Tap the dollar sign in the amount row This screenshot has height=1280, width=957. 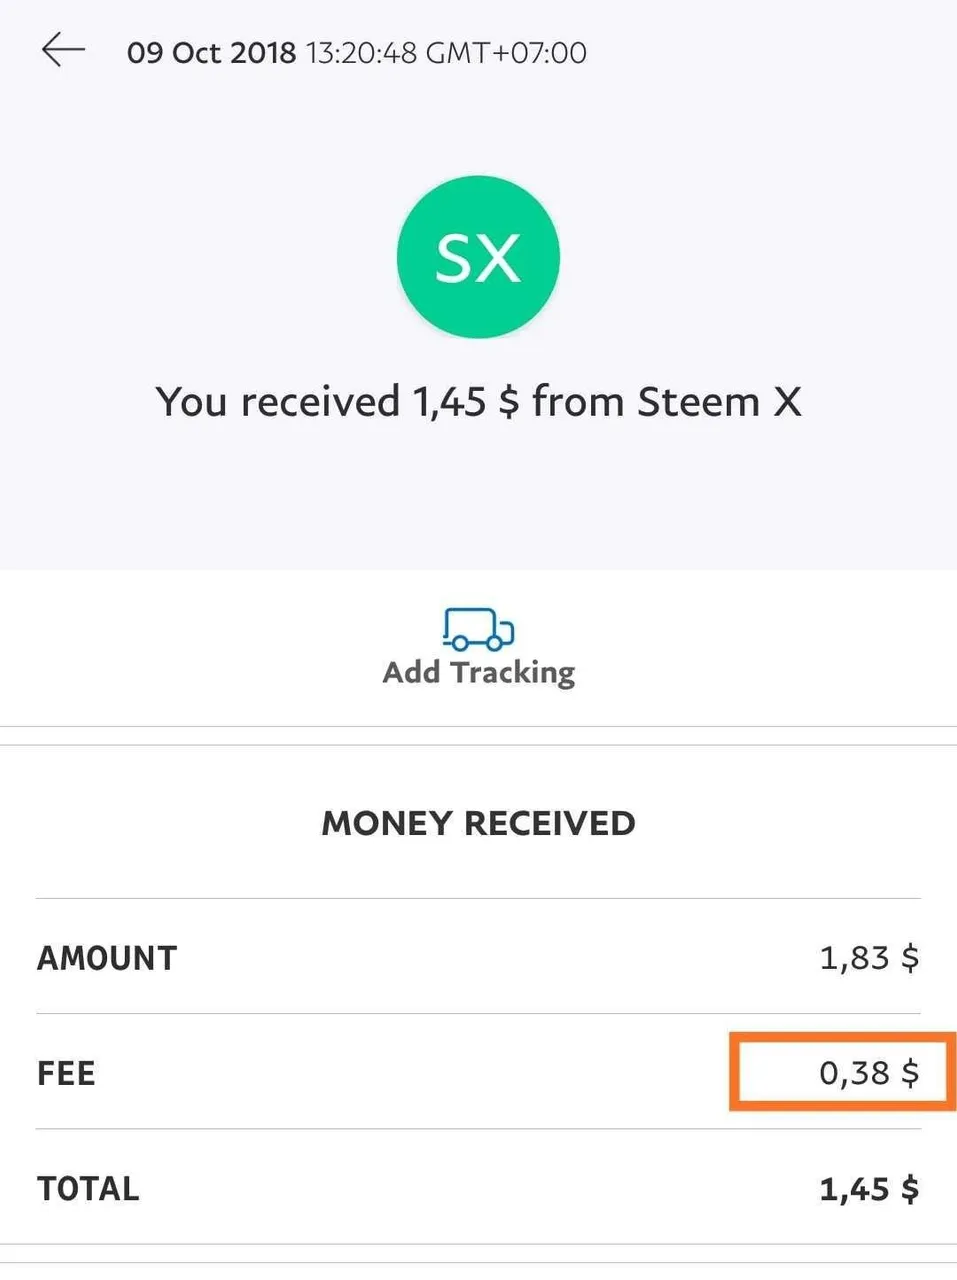pos(910,958)
